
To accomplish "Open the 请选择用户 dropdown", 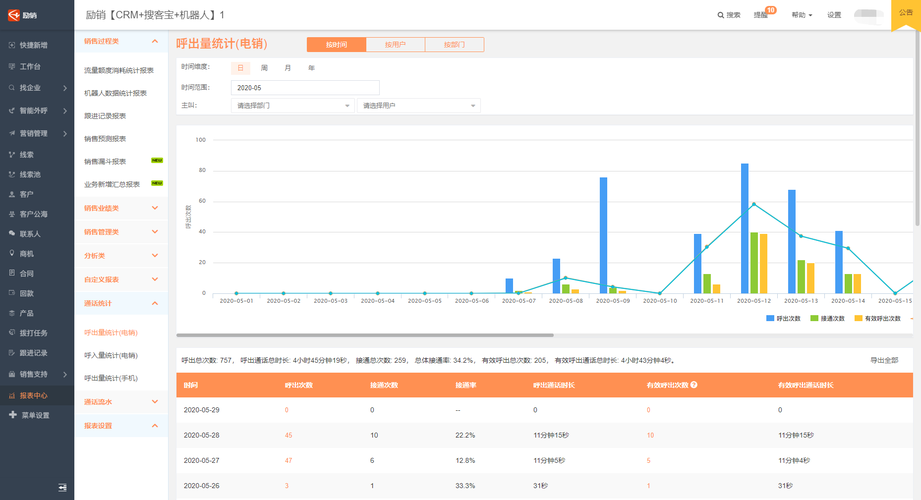I will [x=419, y=106].
